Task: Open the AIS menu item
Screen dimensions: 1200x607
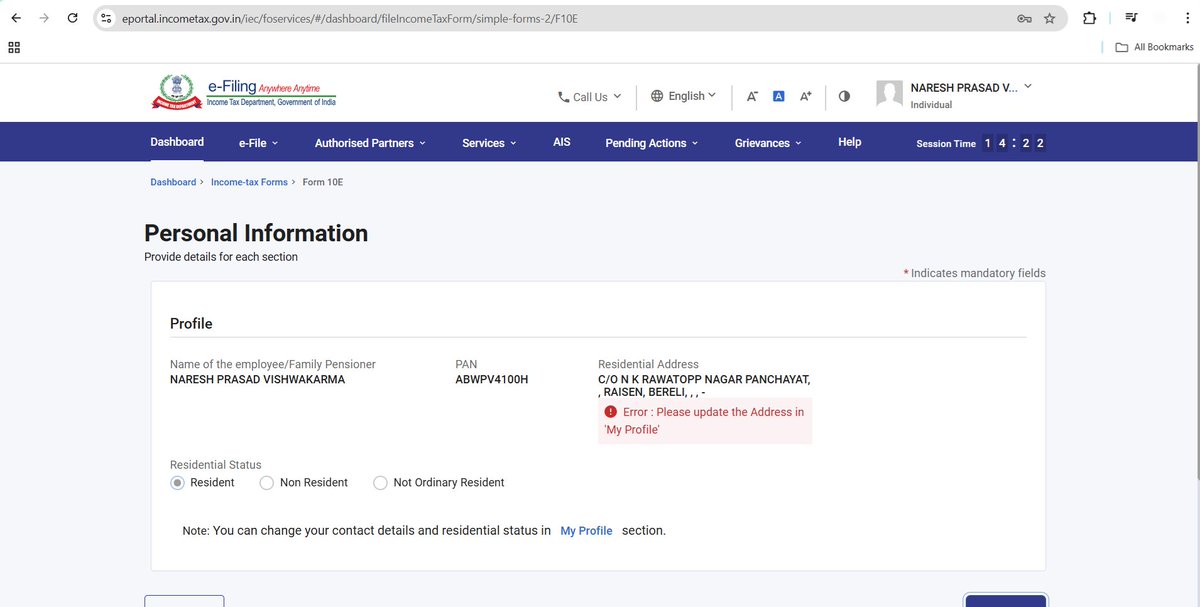Action: coord(562,142)
